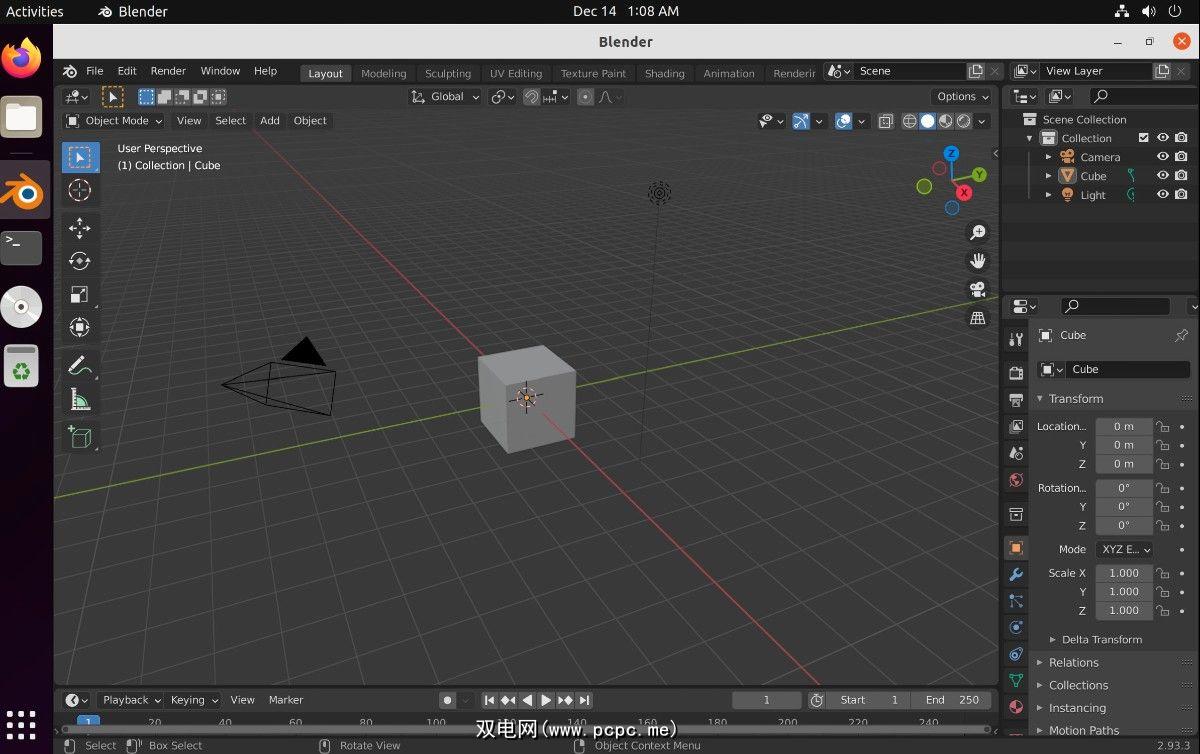Open the Render menu
The image size is (1200, 754).
pos(168,71)
